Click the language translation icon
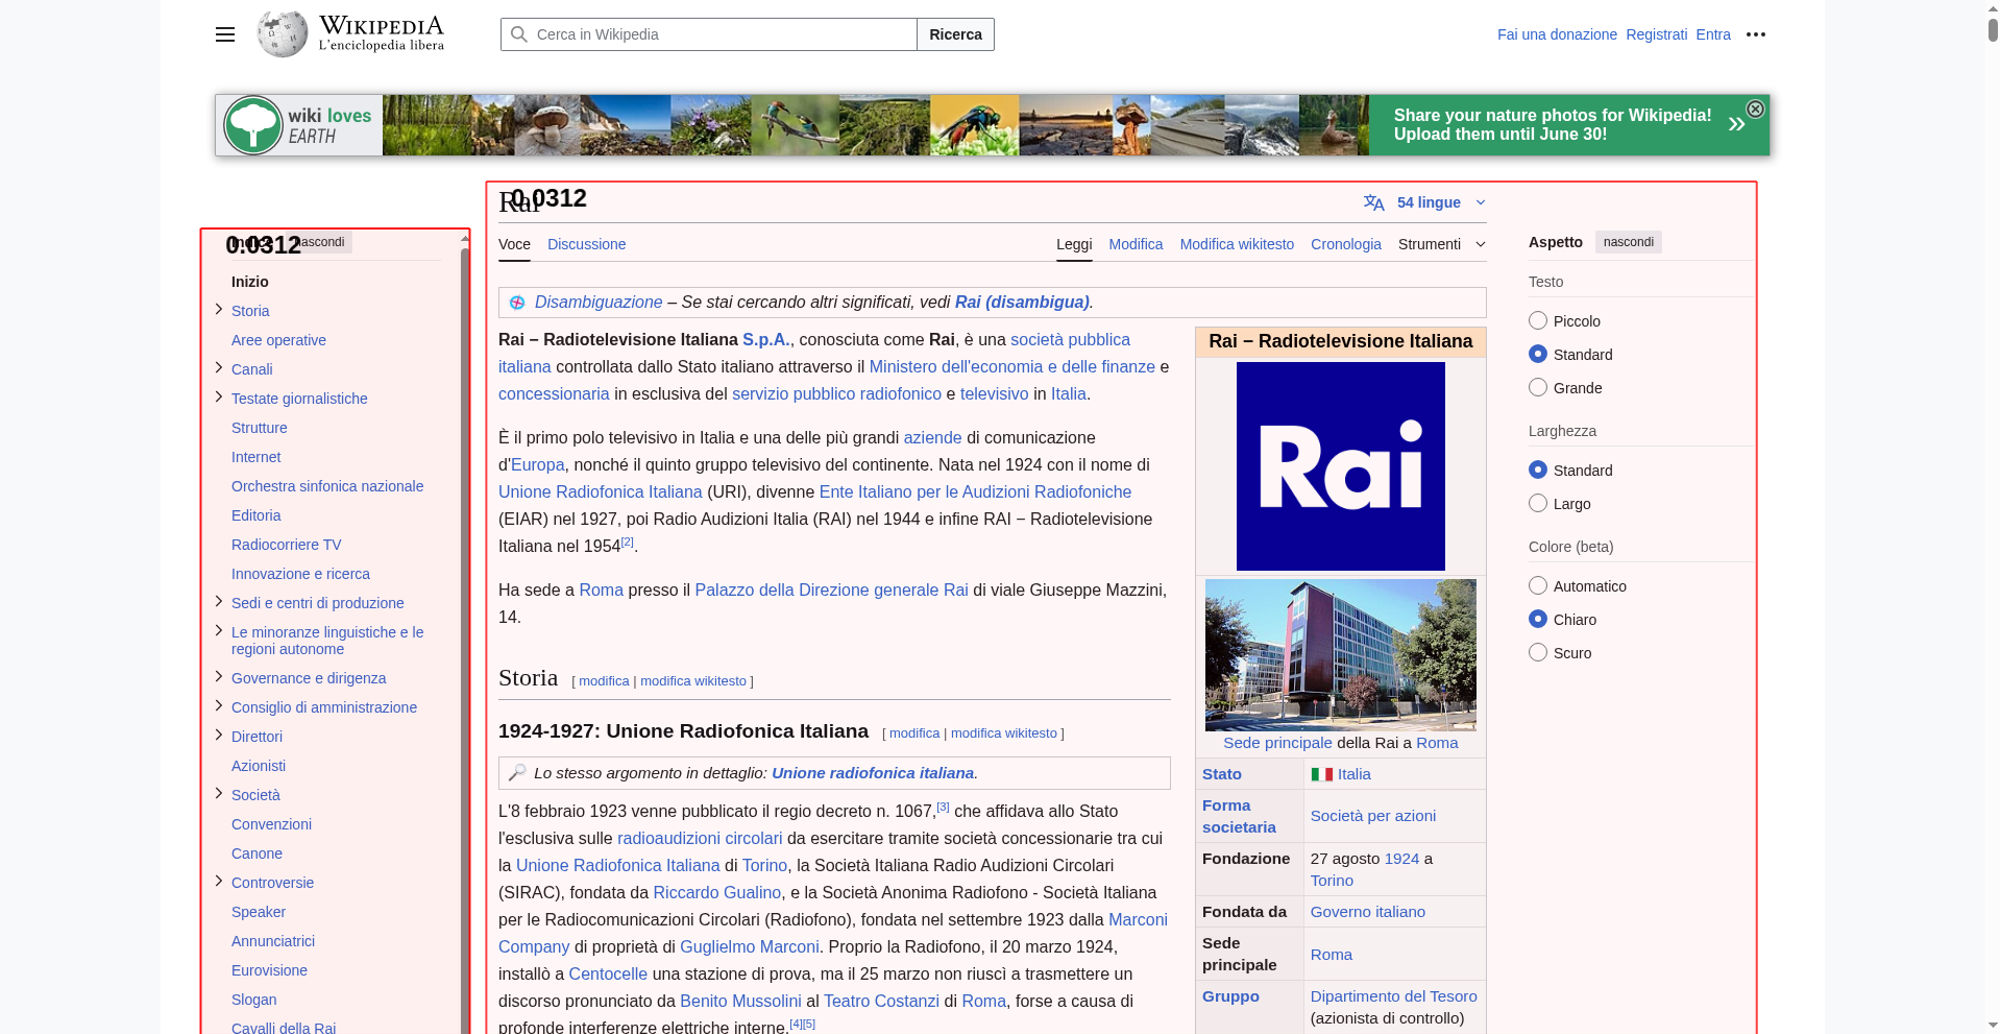This screenshot has width=2000, height=1034. (1374, 203)
